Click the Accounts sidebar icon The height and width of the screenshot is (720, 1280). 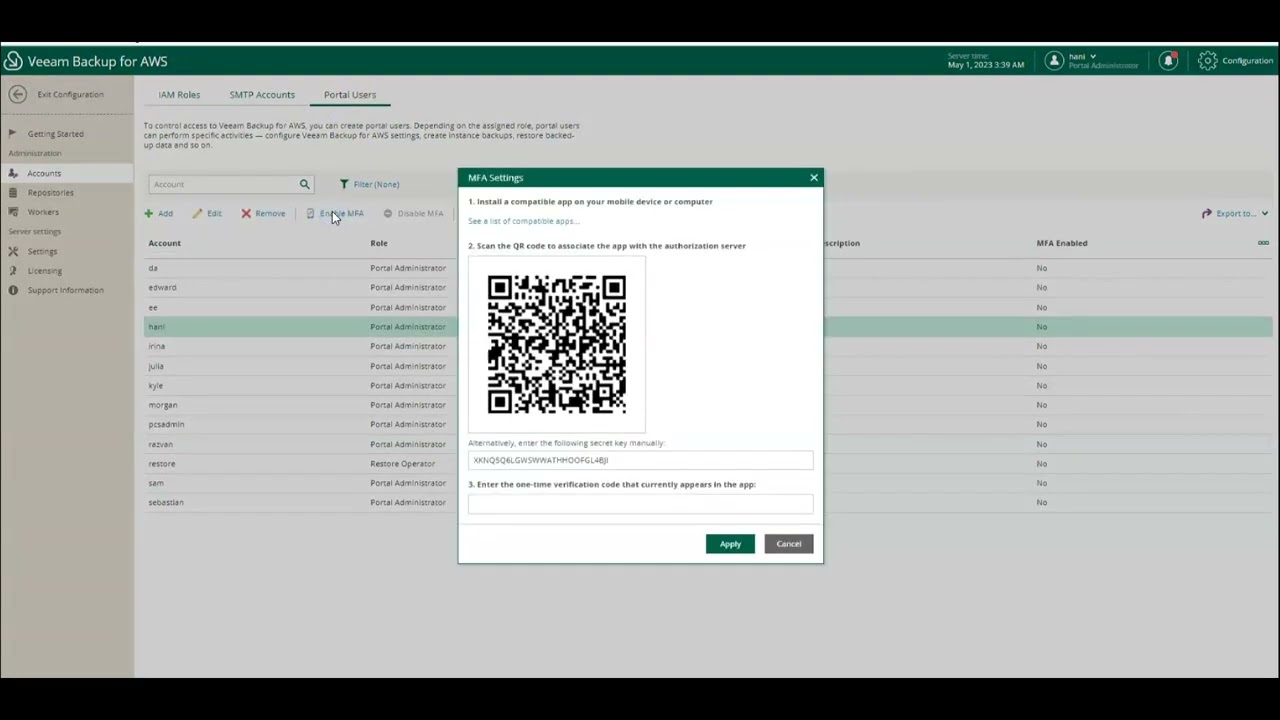click(13, 173)
